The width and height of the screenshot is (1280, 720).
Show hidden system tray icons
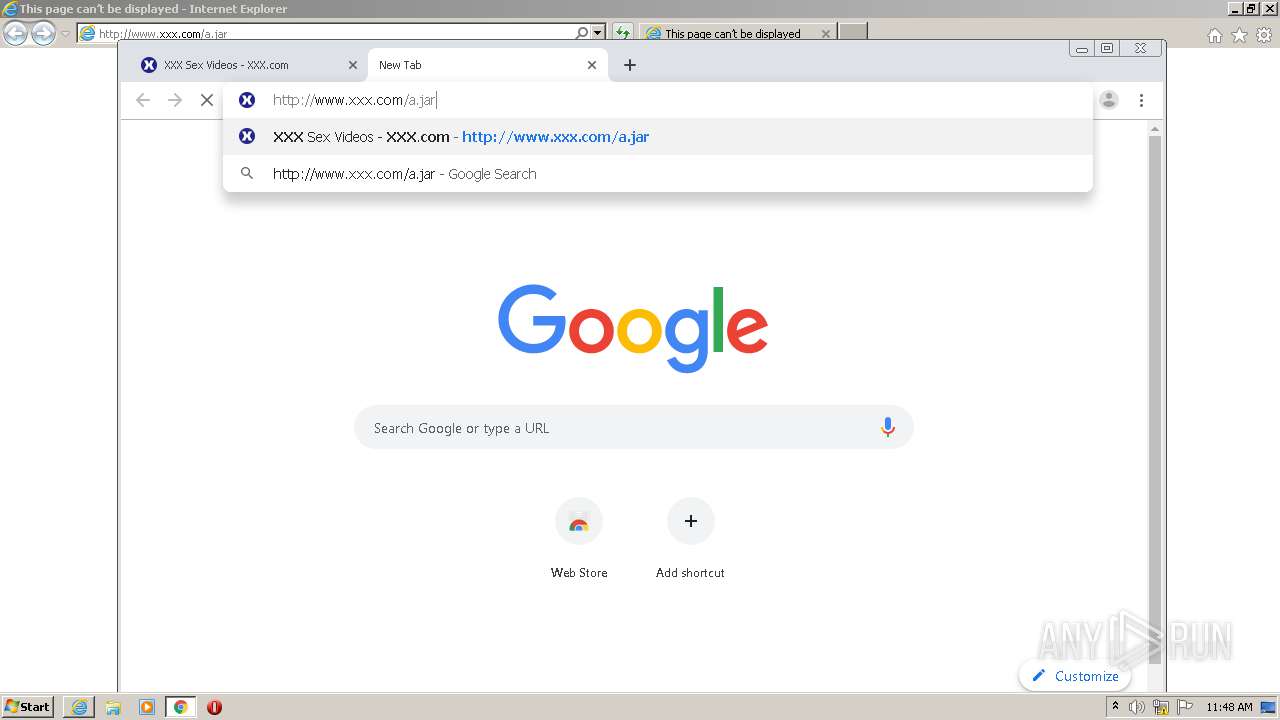coord(1115,707)
